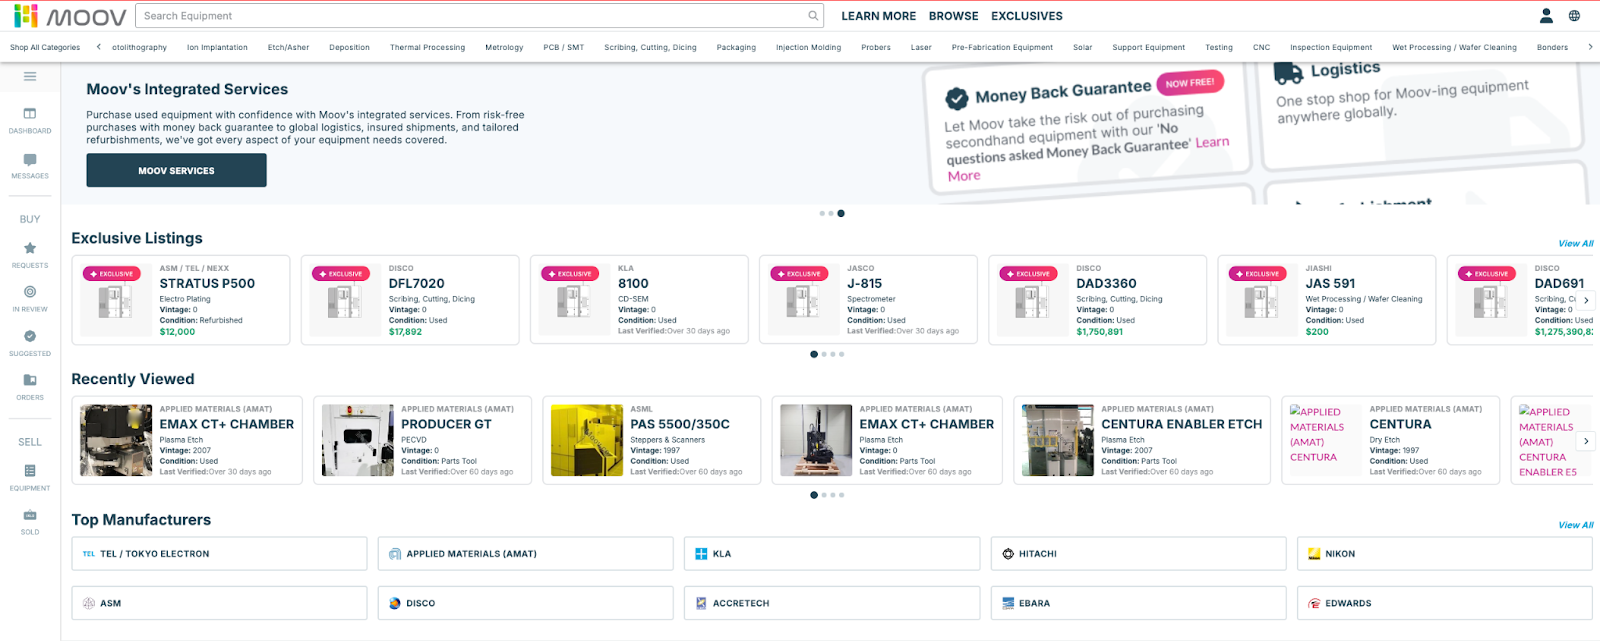Image resolution: width=1600 pixels, height=641 pixels.
Task: Select third banner carousel dot
Action: pos(841,213)
